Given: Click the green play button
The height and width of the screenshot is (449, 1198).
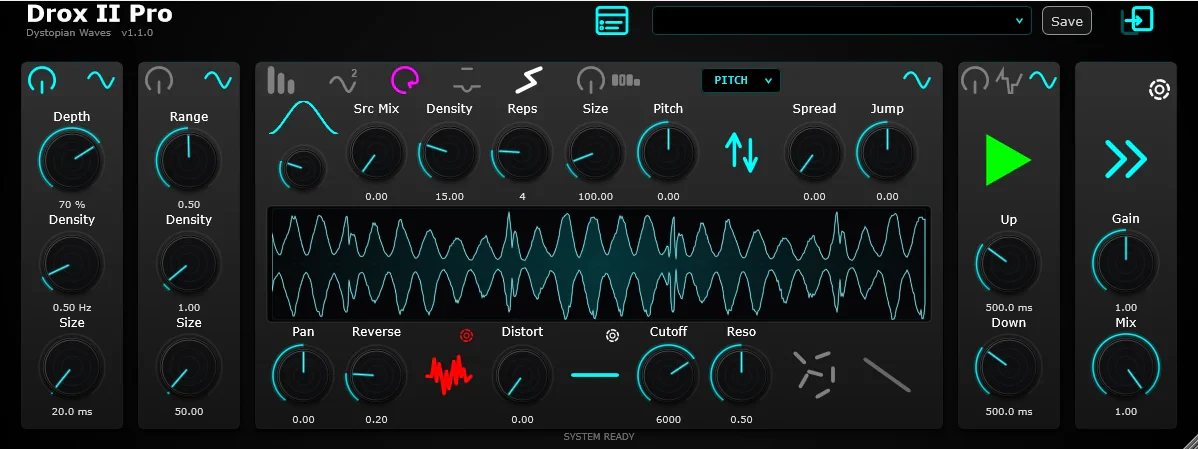Looking at the screenshot, I should pos(1009,160).
